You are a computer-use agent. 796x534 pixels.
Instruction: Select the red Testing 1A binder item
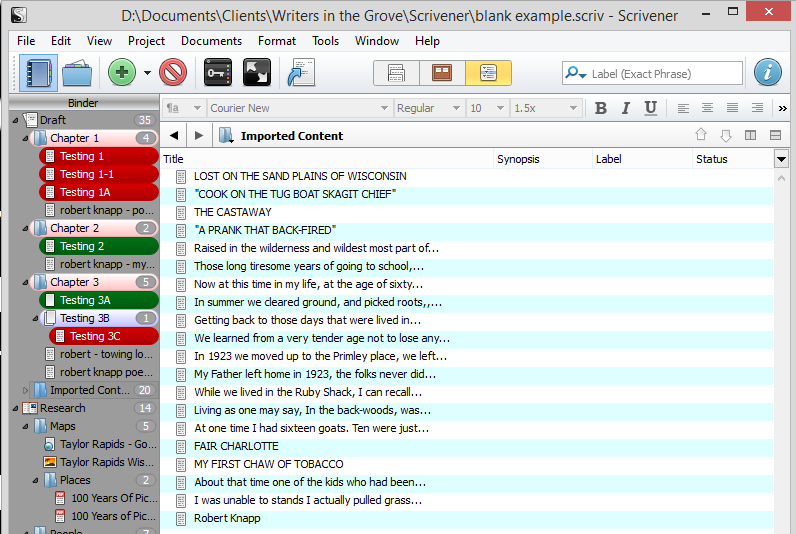point(84,192)
